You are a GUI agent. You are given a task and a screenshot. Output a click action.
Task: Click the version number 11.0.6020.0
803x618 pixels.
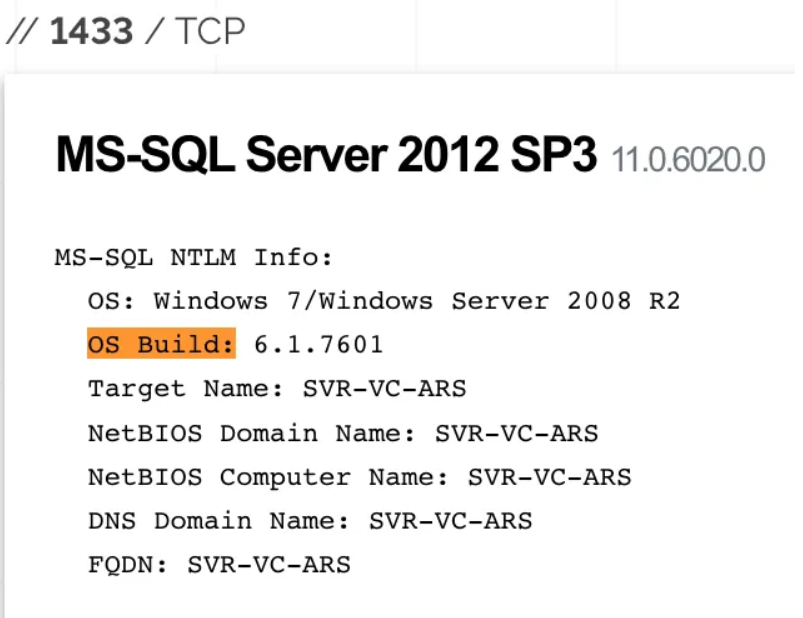point(688,160)
